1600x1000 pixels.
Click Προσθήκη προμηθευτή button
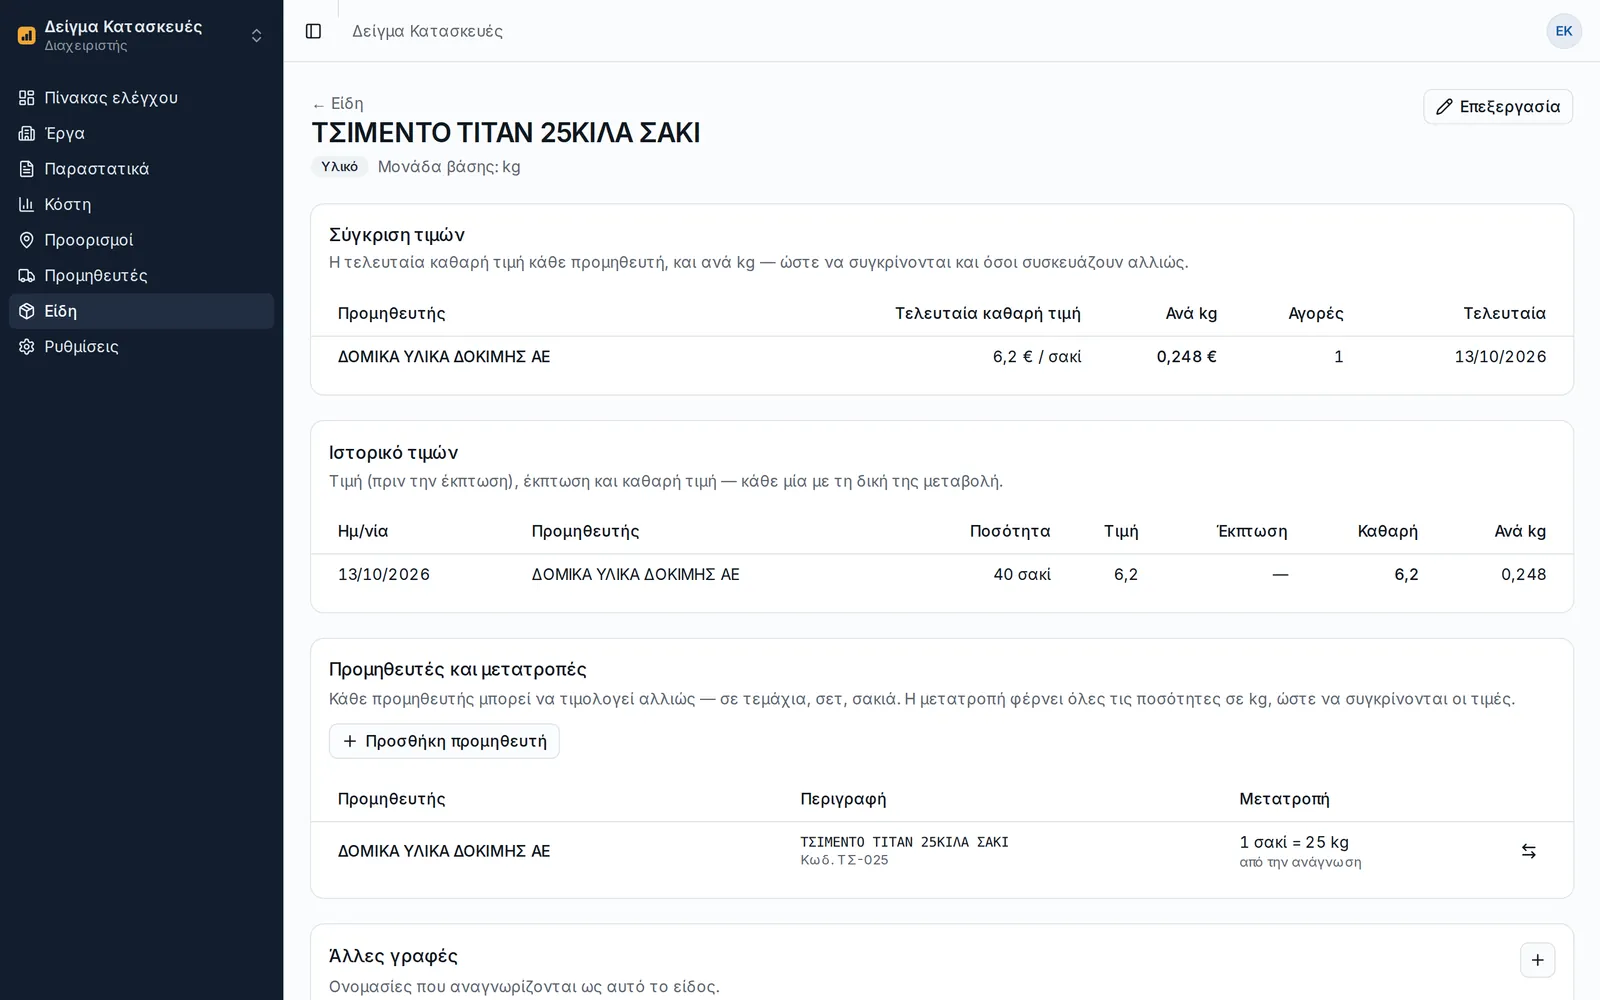point(444,741)
